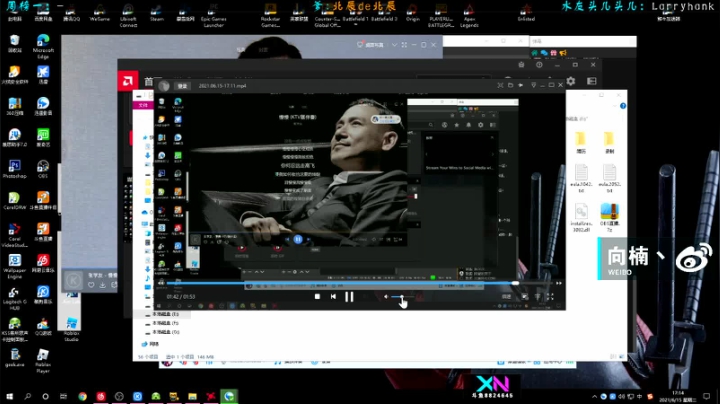Select local disk (E:) in Explorer tree
720x404 pixels.
[x=165, y=314]
